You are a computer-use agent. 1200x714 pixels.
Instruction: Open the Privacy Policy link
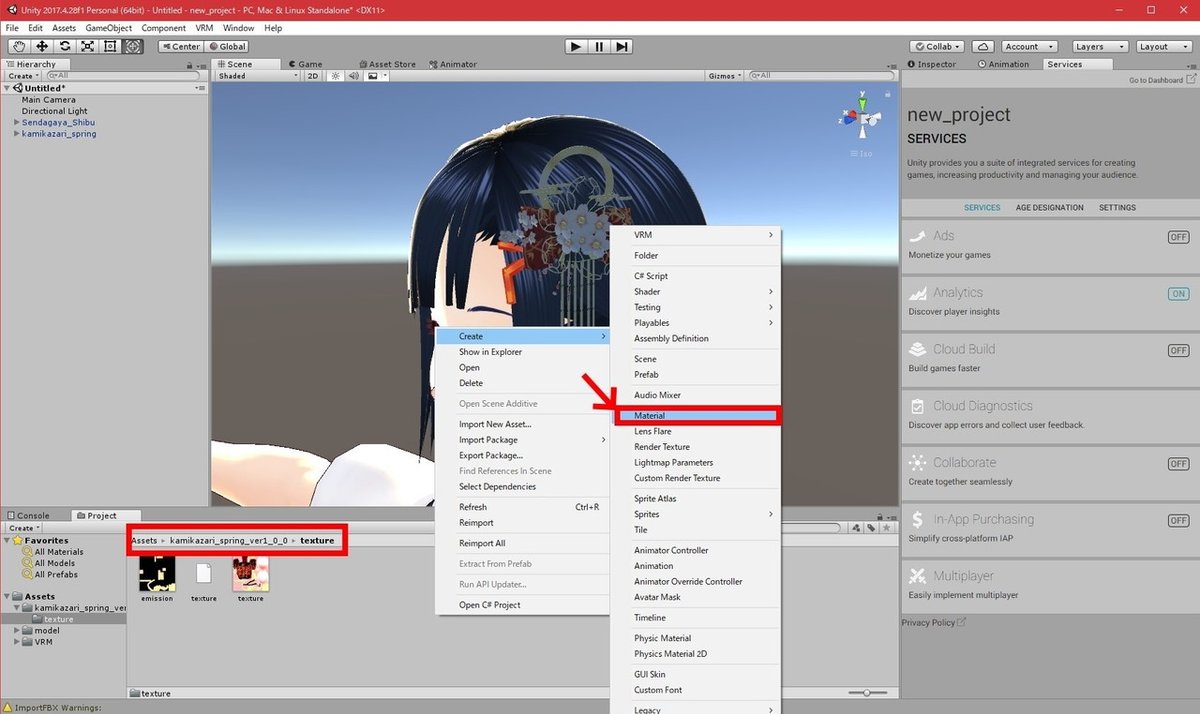click(934, 623)
